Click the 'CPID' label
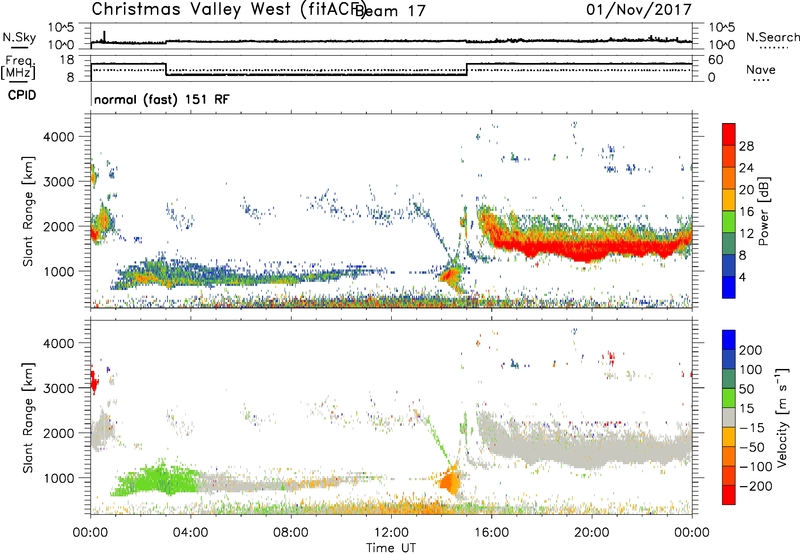Viewport: 800px width, 554px height. [x=22, y=95]
